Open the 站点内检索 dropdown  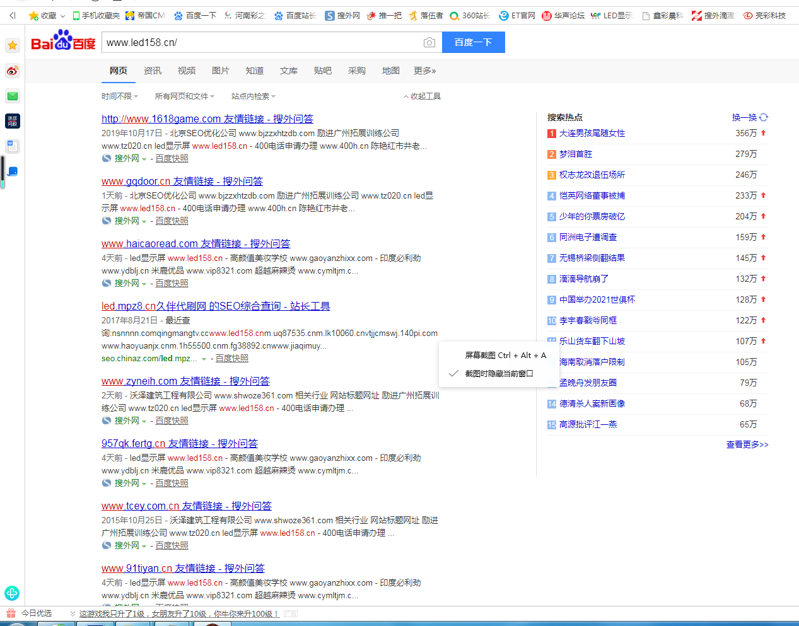point(253,96)
